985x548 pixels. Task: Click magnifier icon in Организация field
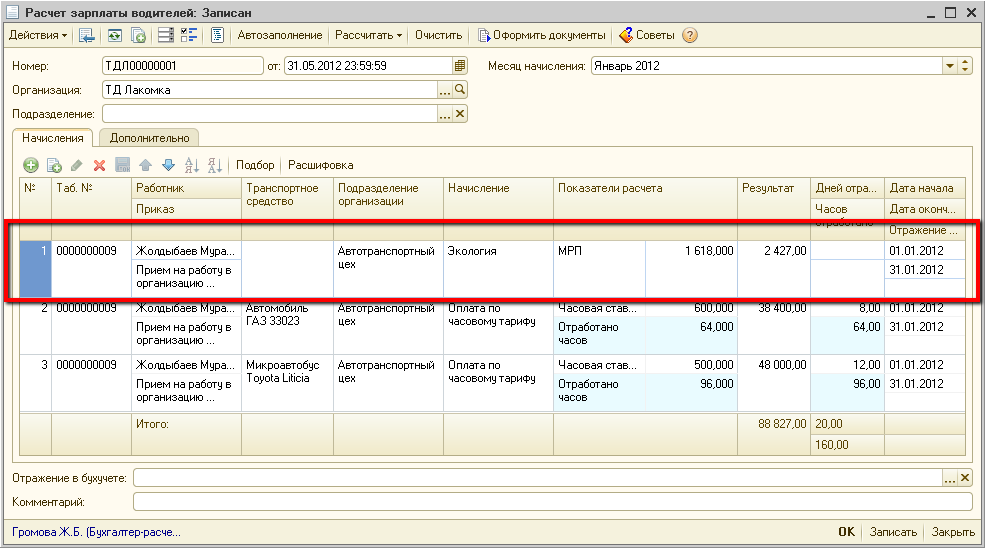pyautogui.click(x=460, y=90)
